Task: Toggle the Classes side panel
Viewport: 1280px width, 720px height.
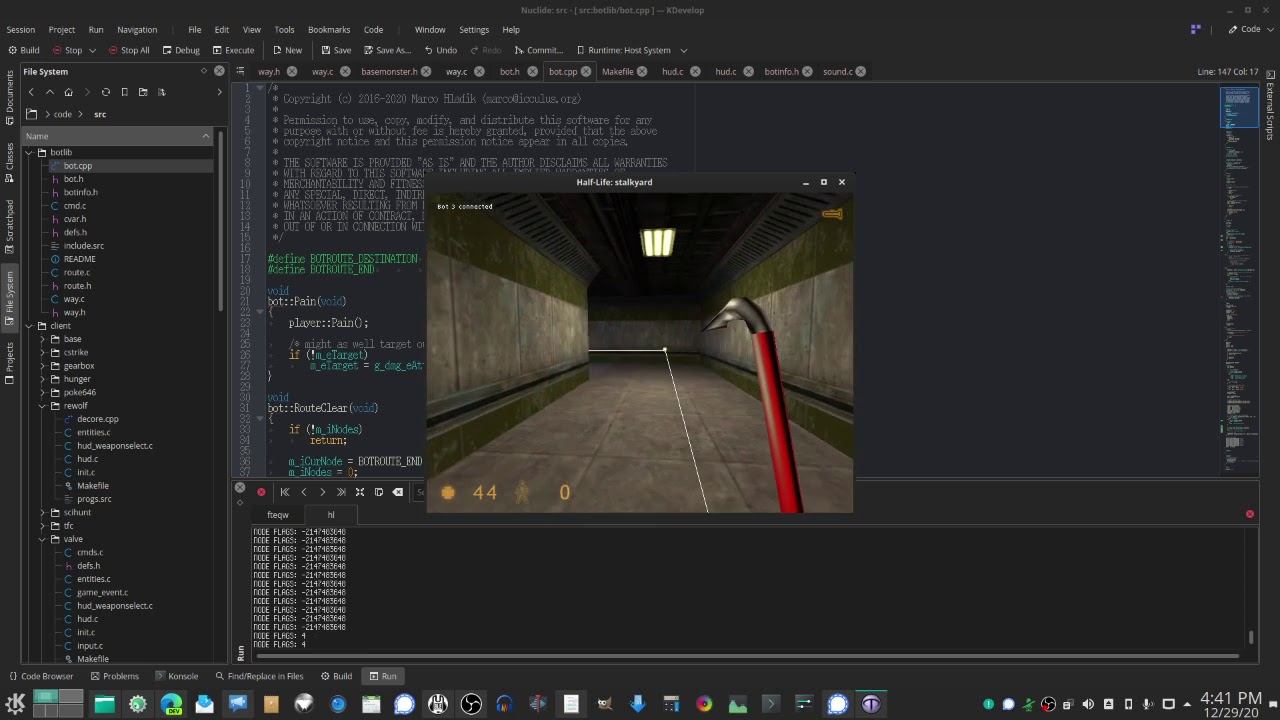Action: 9,164
